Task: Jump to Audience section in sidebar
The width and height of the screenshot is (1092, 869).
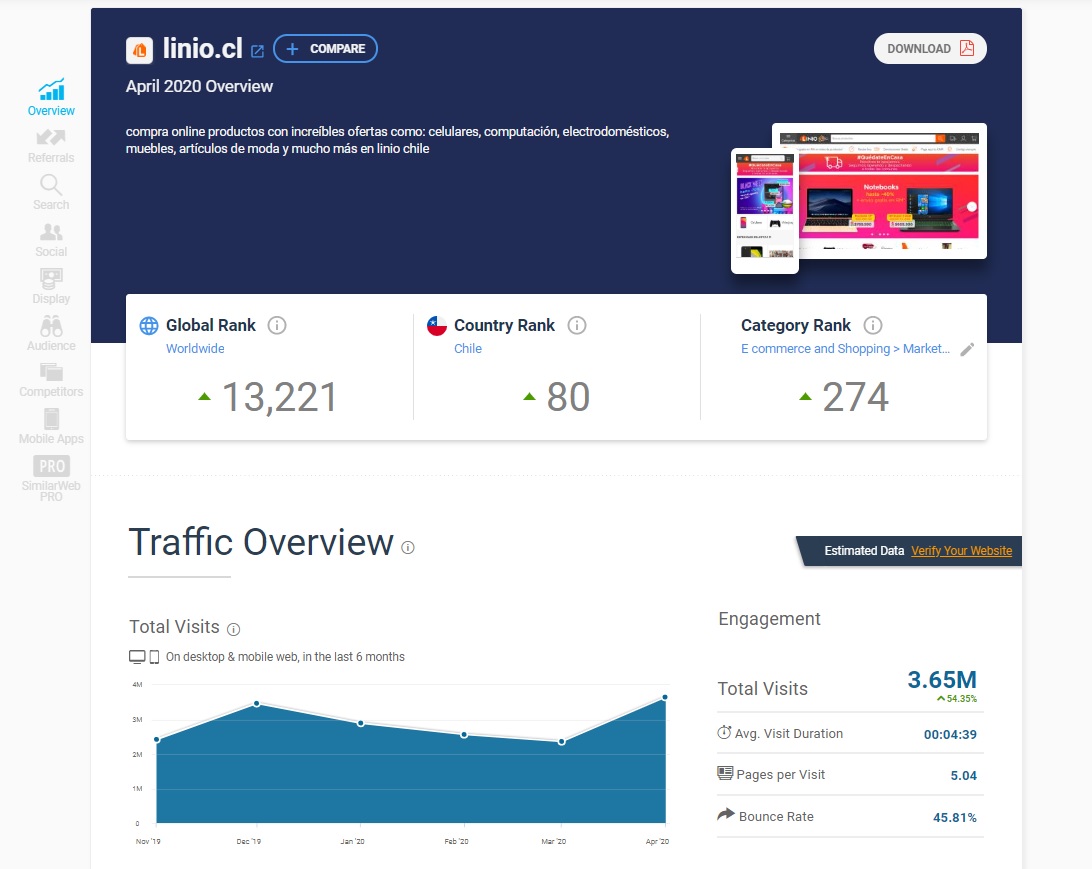Action: 51,333
